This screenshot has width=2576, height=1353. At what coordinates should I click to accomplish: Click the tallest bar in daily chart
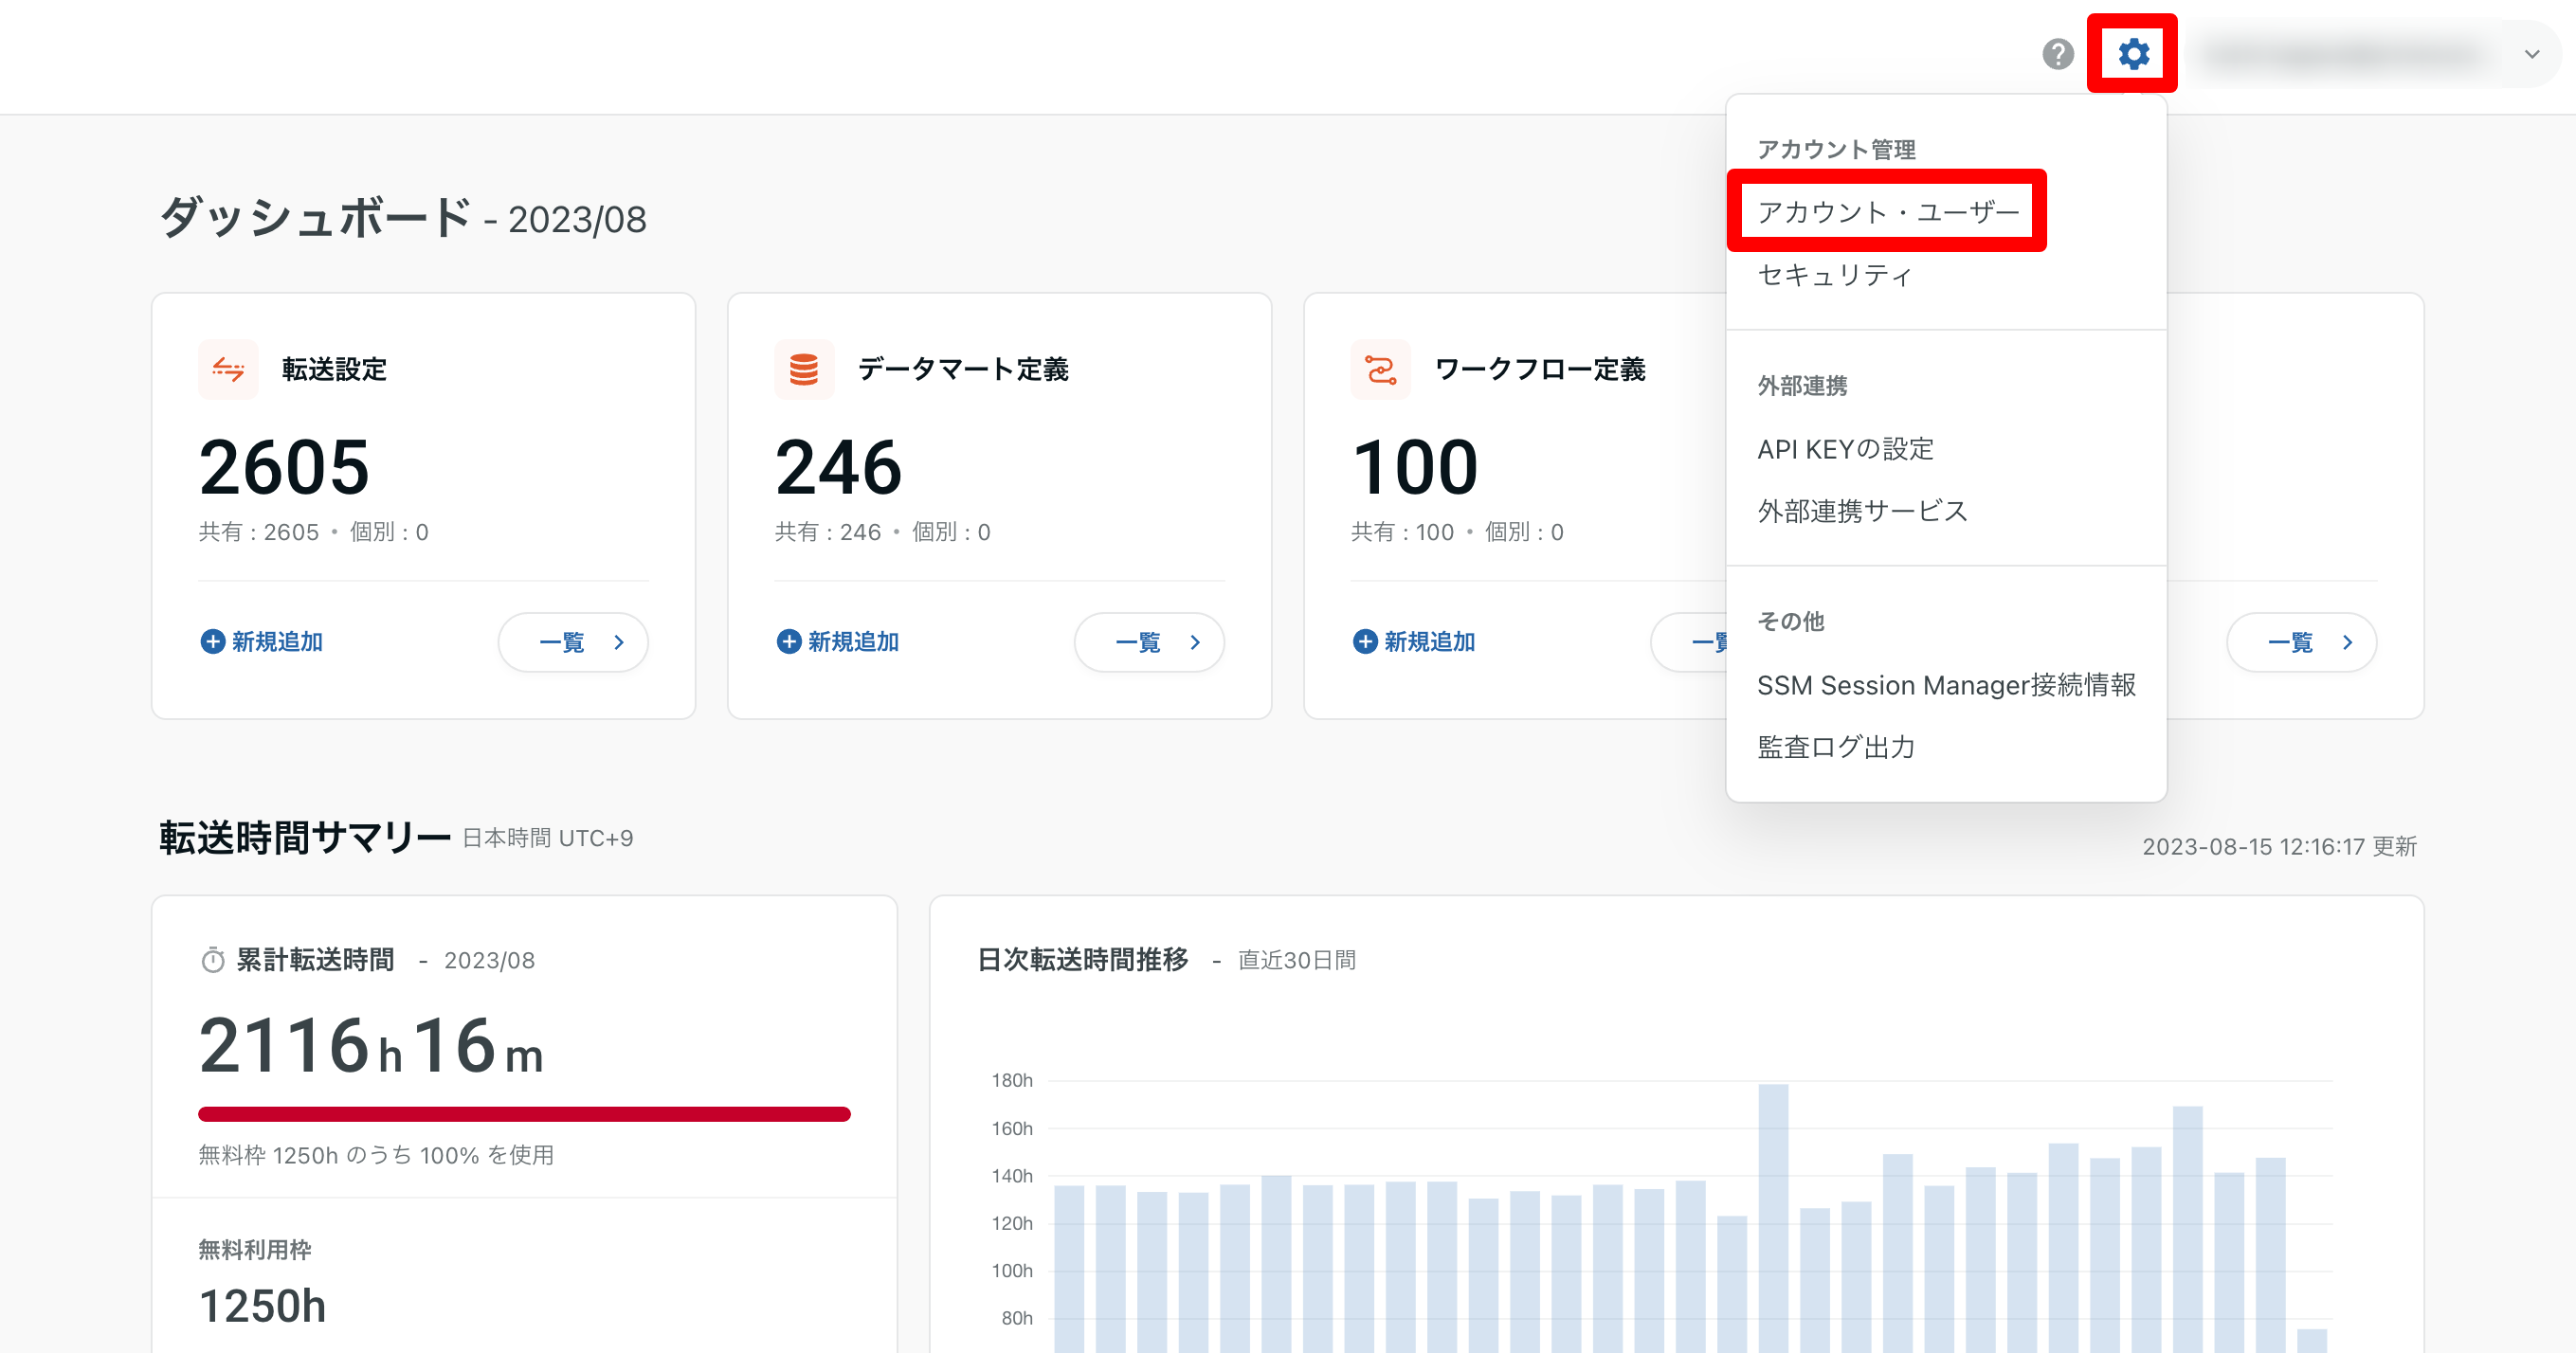[1773, 1218]
